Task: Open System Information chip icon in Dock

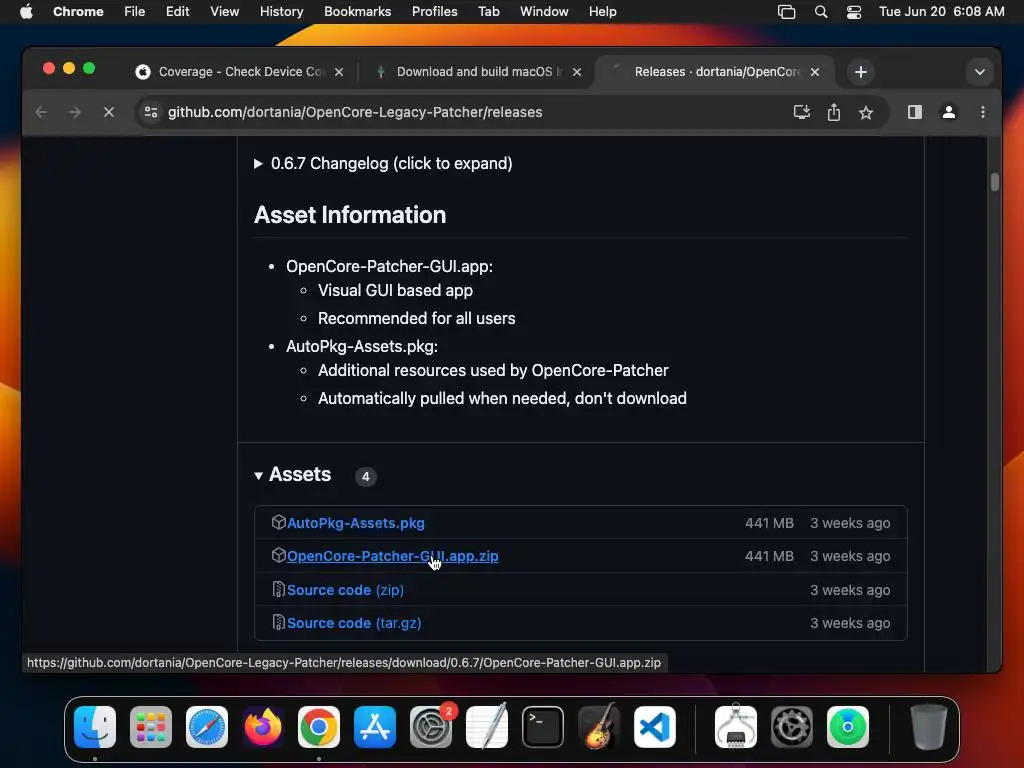Action: tap(736, 727)
